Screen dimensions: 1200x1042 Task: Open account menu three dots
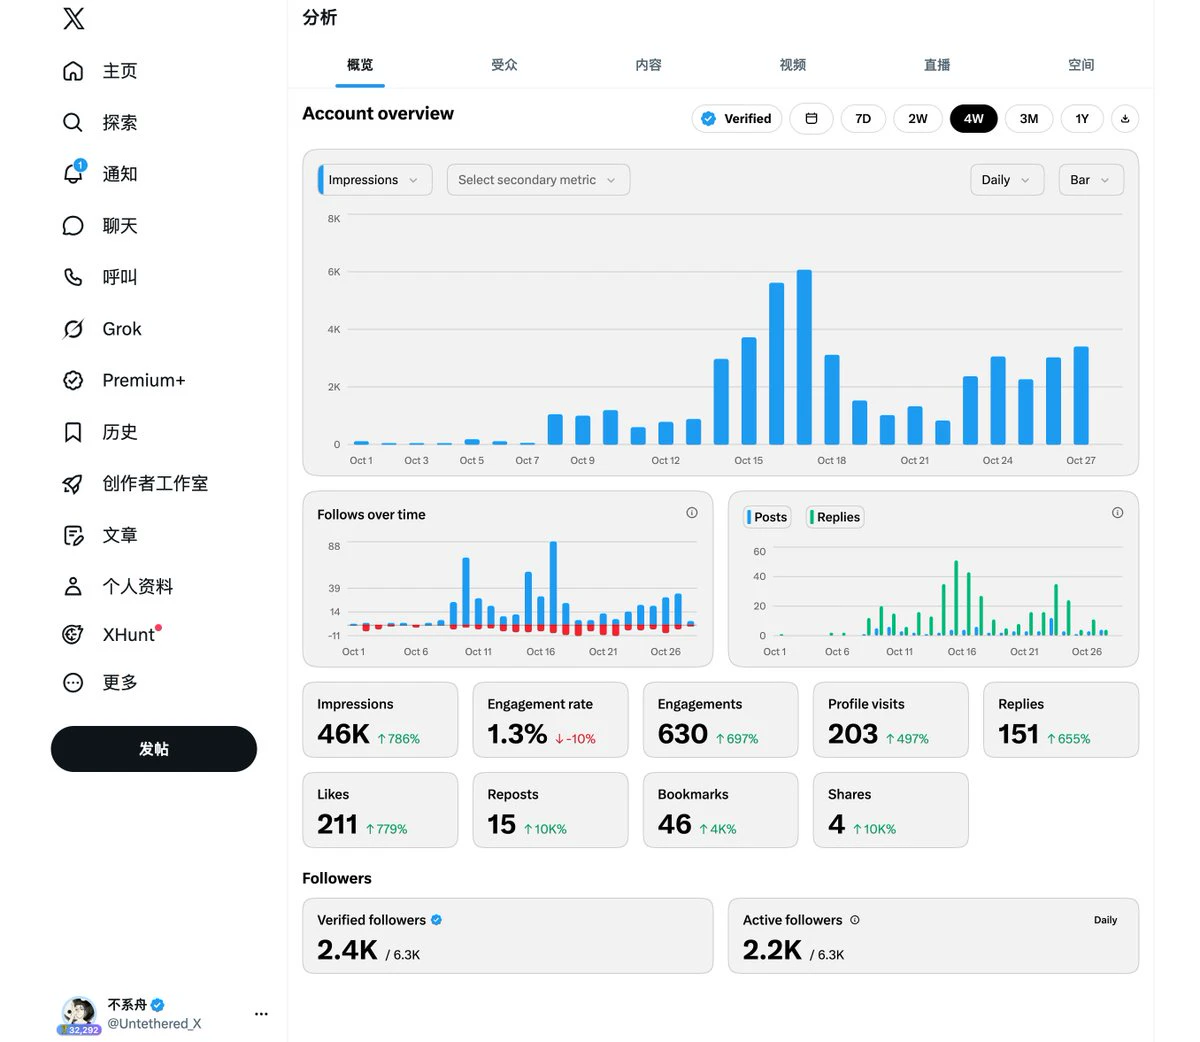tap(261, 1014)
